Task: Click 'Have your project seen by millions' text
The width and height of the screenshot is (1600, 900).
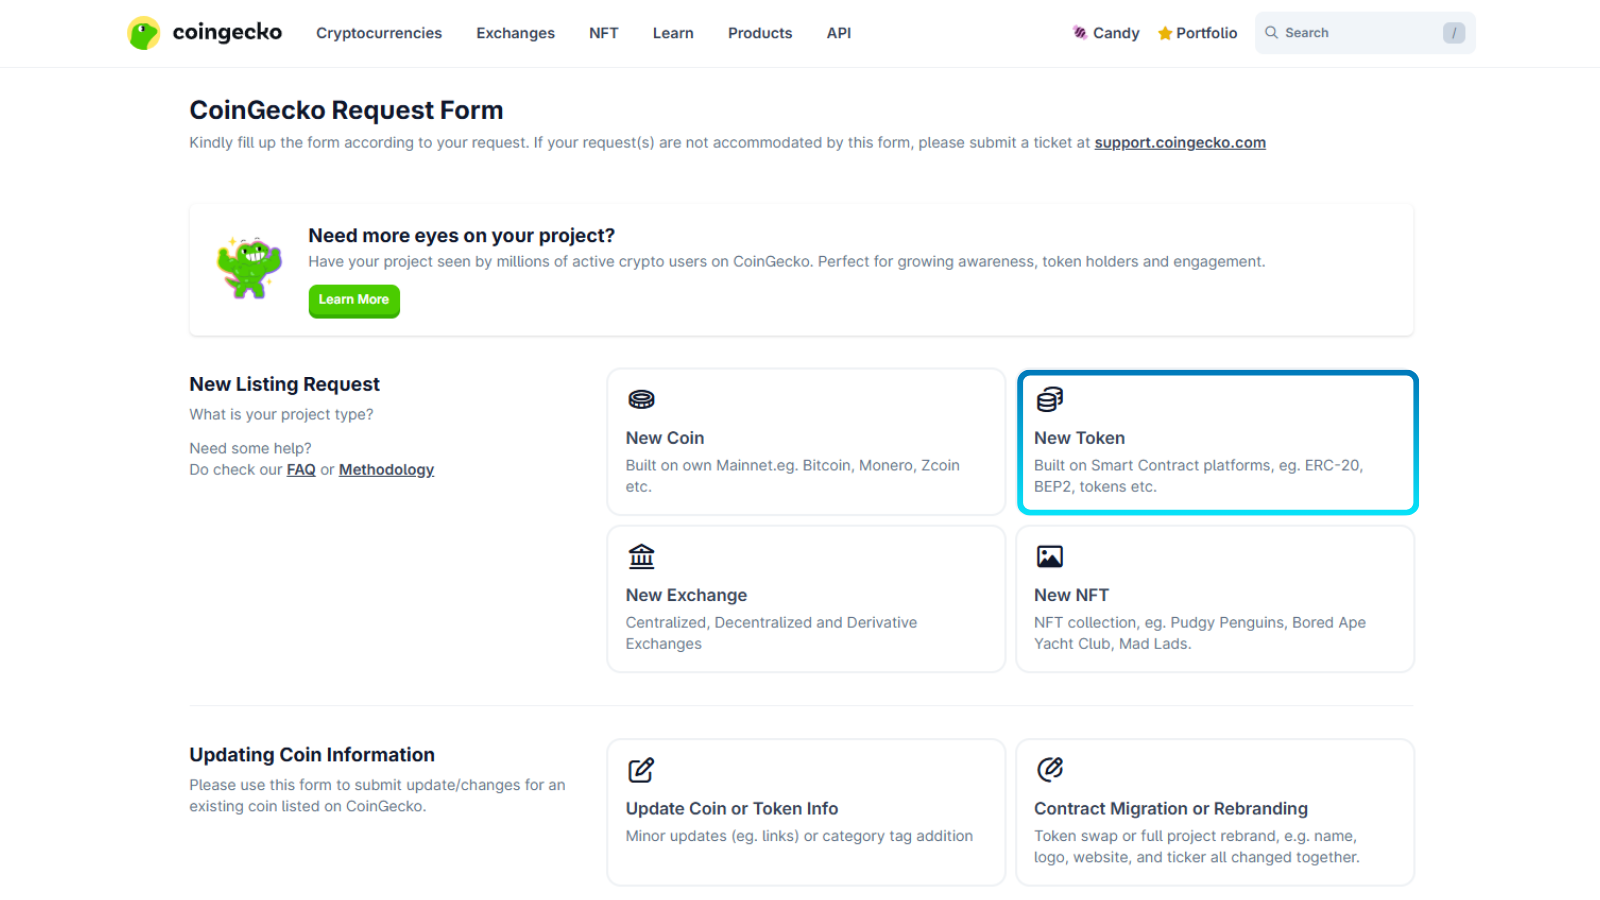Action: click(x=786, y=262)
